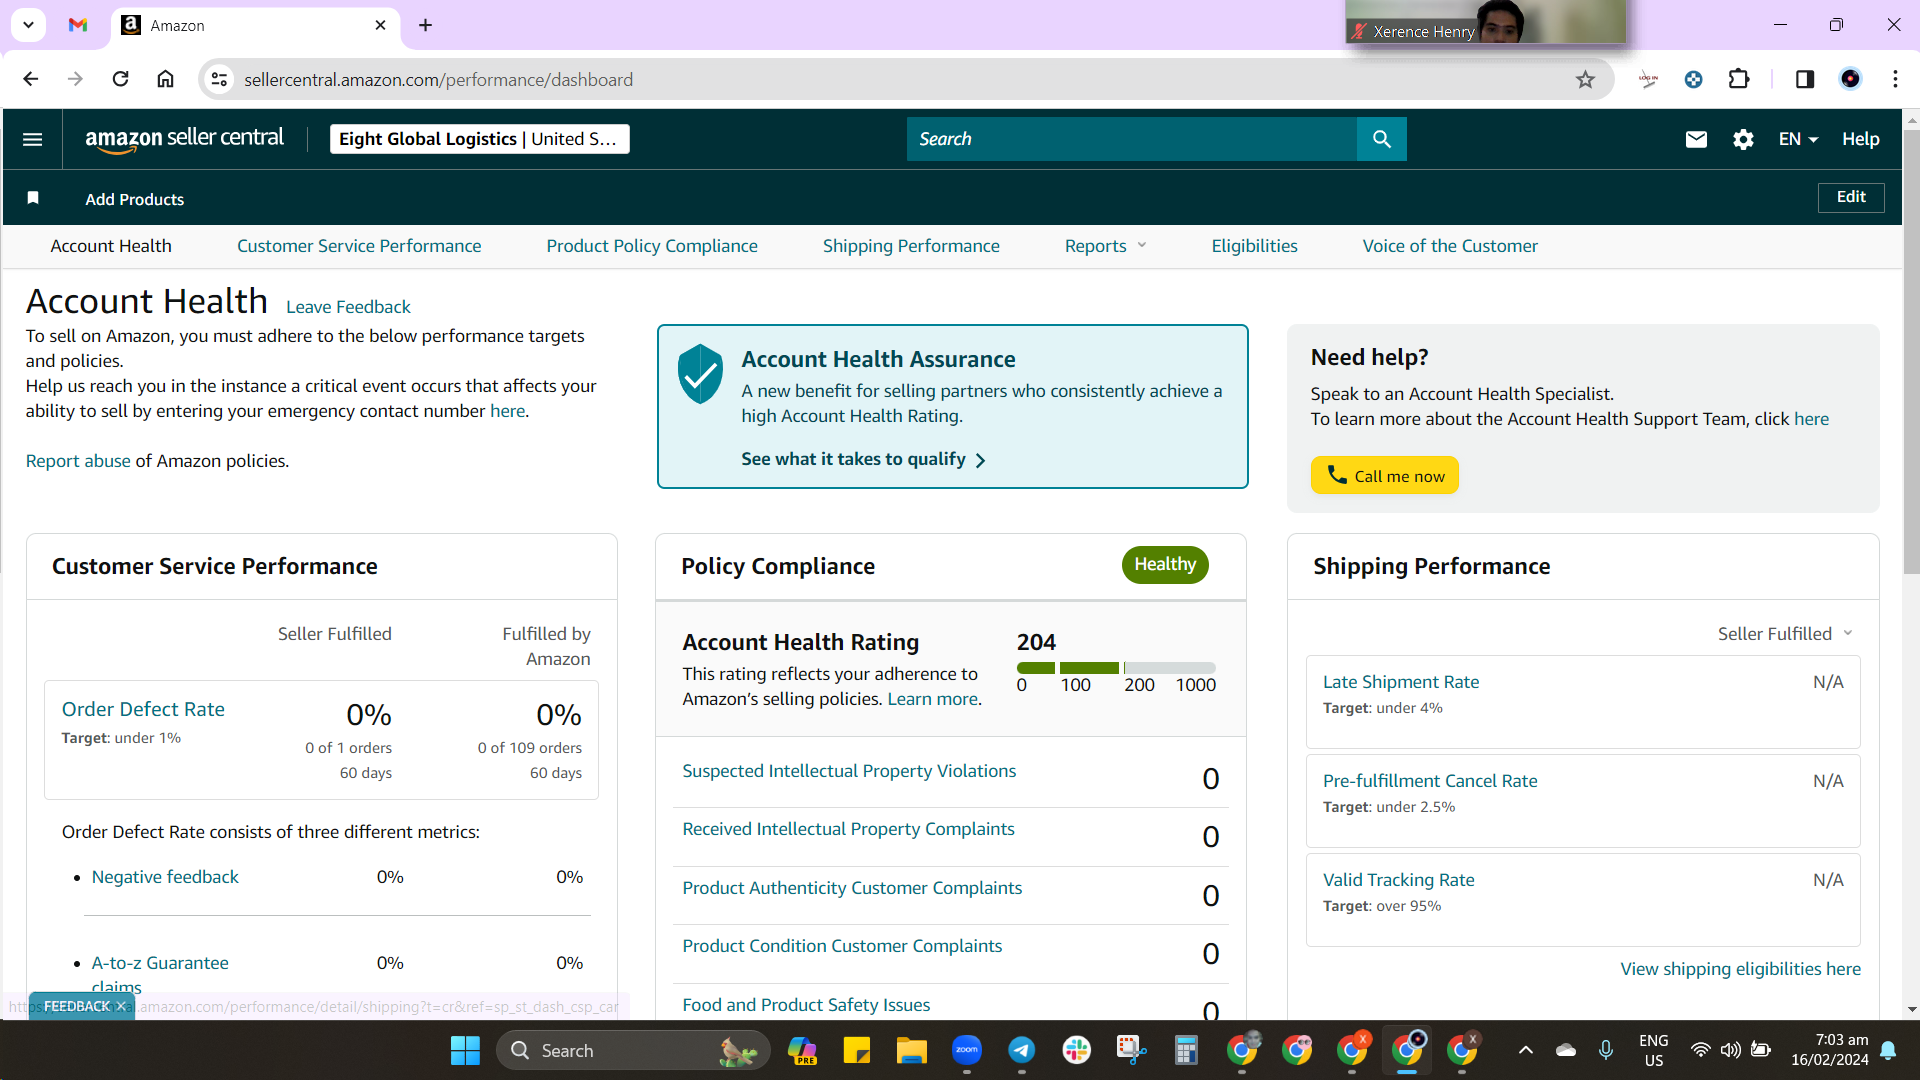Open the Eight Global Logistics account switcher

480,139
